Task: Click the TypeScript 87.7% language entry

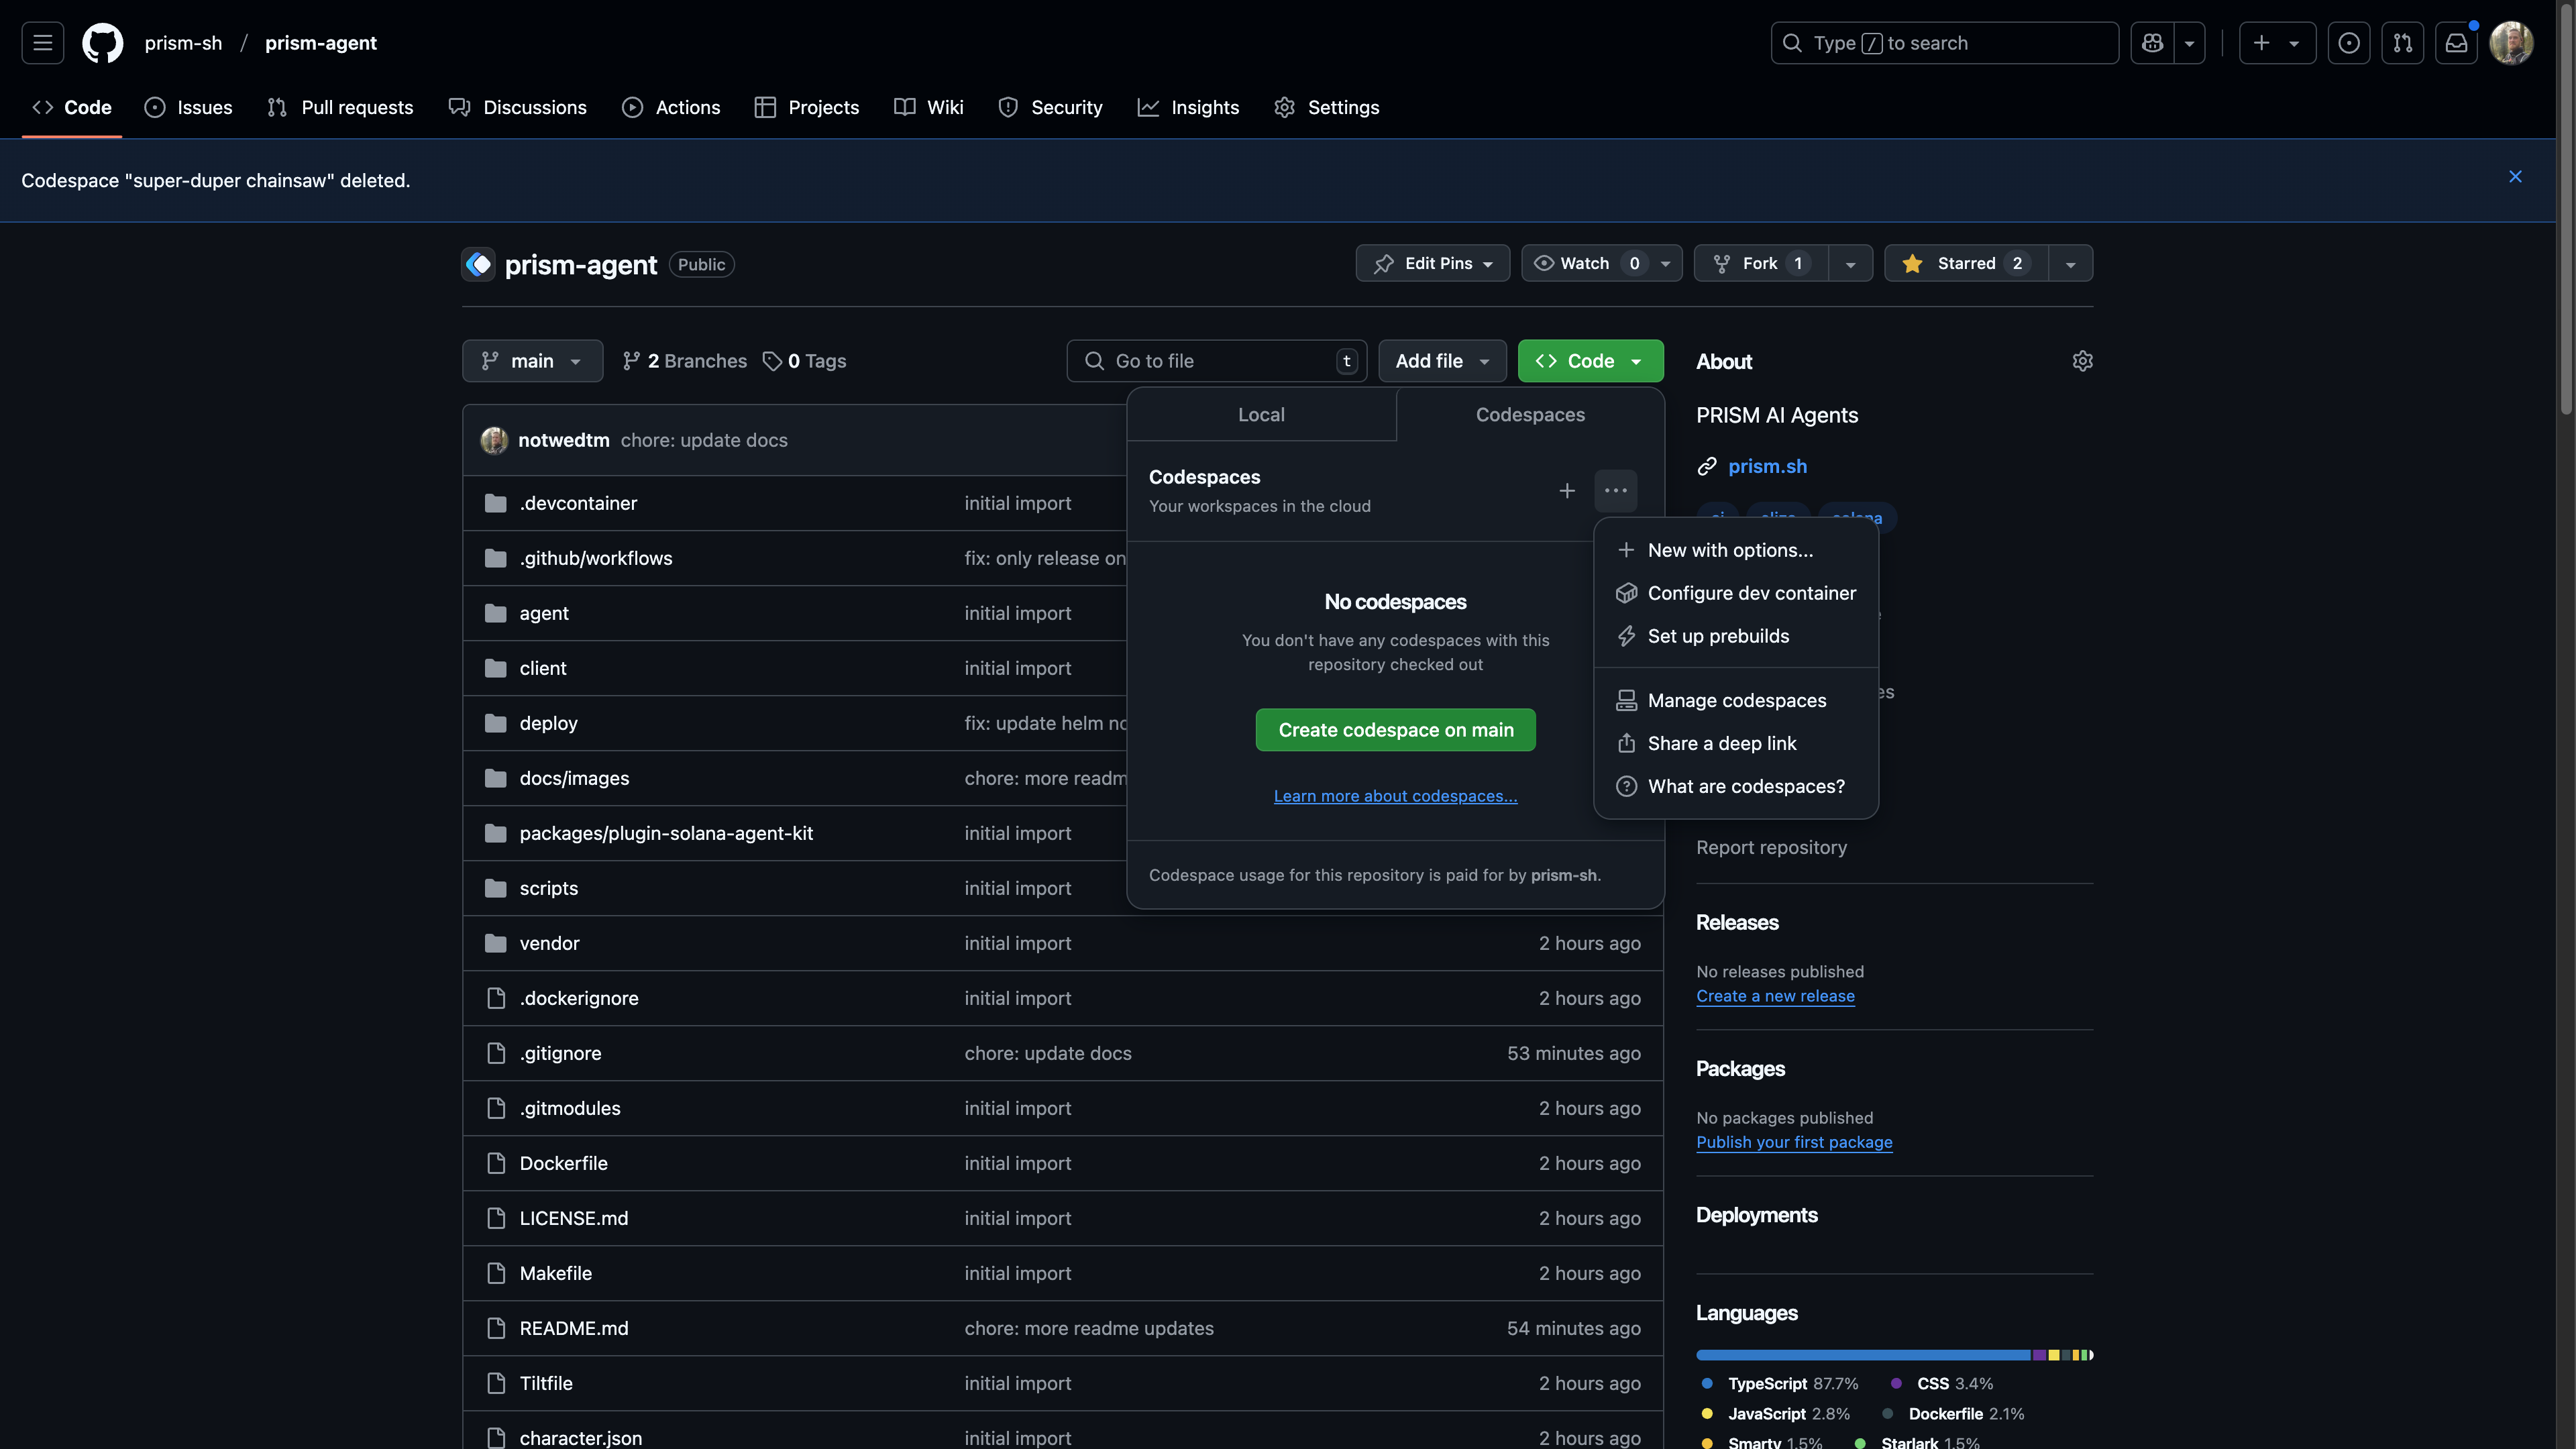Action: coord(1780,1384)
